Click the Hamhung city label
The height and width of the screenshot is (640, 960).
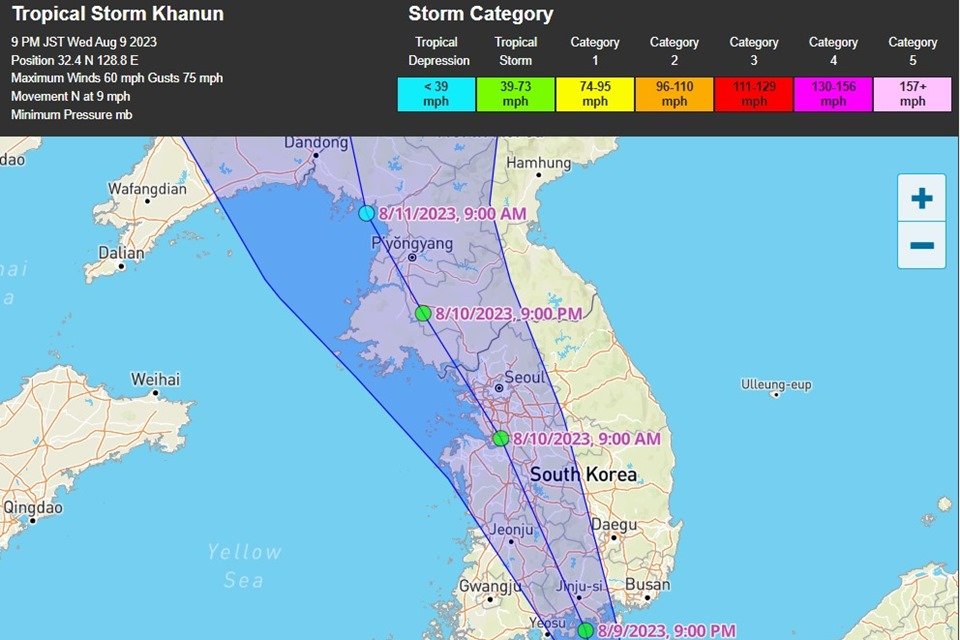point(538,162)
